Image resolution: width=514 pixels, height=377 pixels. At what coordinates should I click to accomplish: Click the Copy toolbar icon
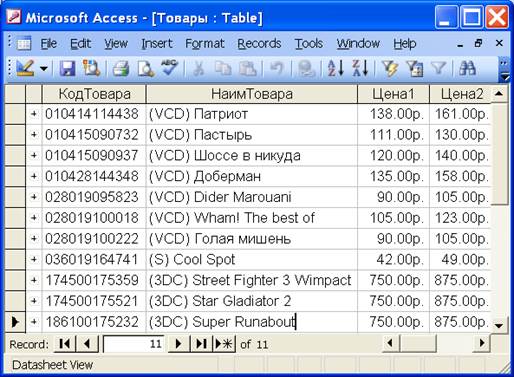(223, 69)
